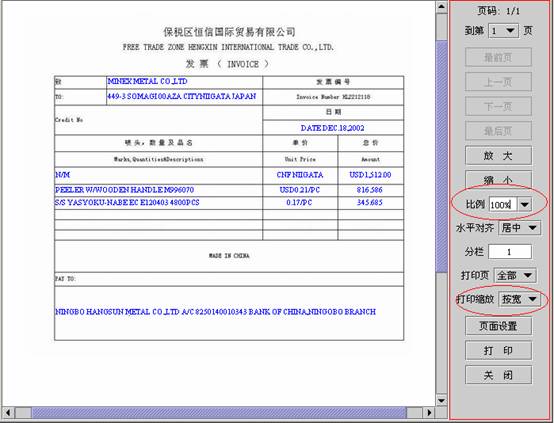Click the horizontal scrollbar left arrow

[x=8, y=412]
